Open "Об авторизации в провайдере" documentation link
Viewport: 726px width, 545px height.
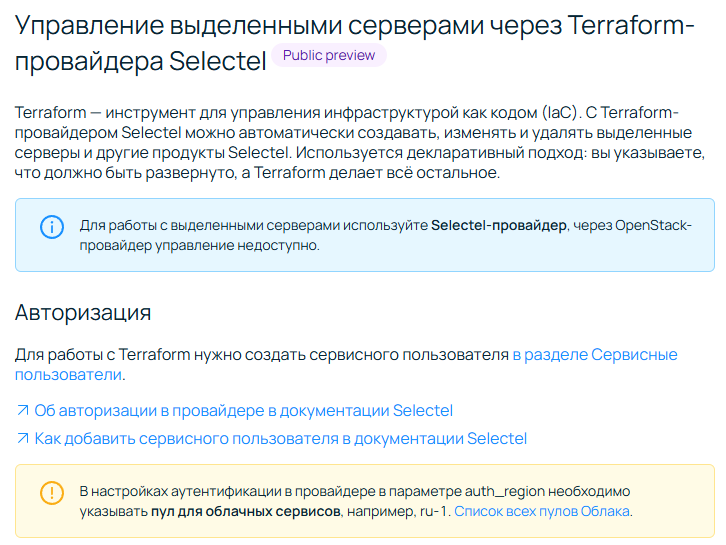[243, 411]
